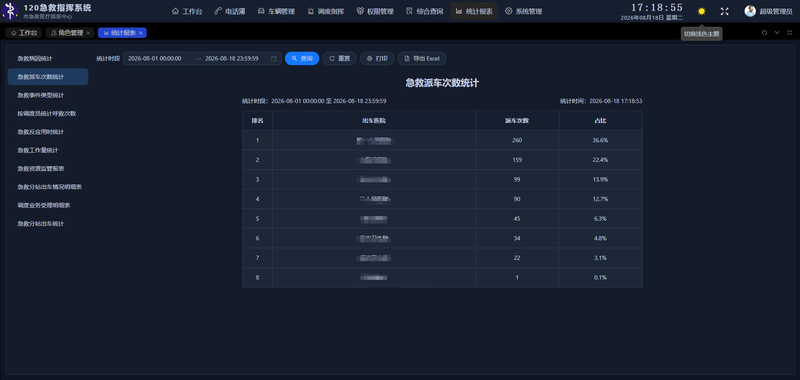The image size is (800, 380).
Task: Close the 统计报表 tab
Action: click(x=141, y=33)
